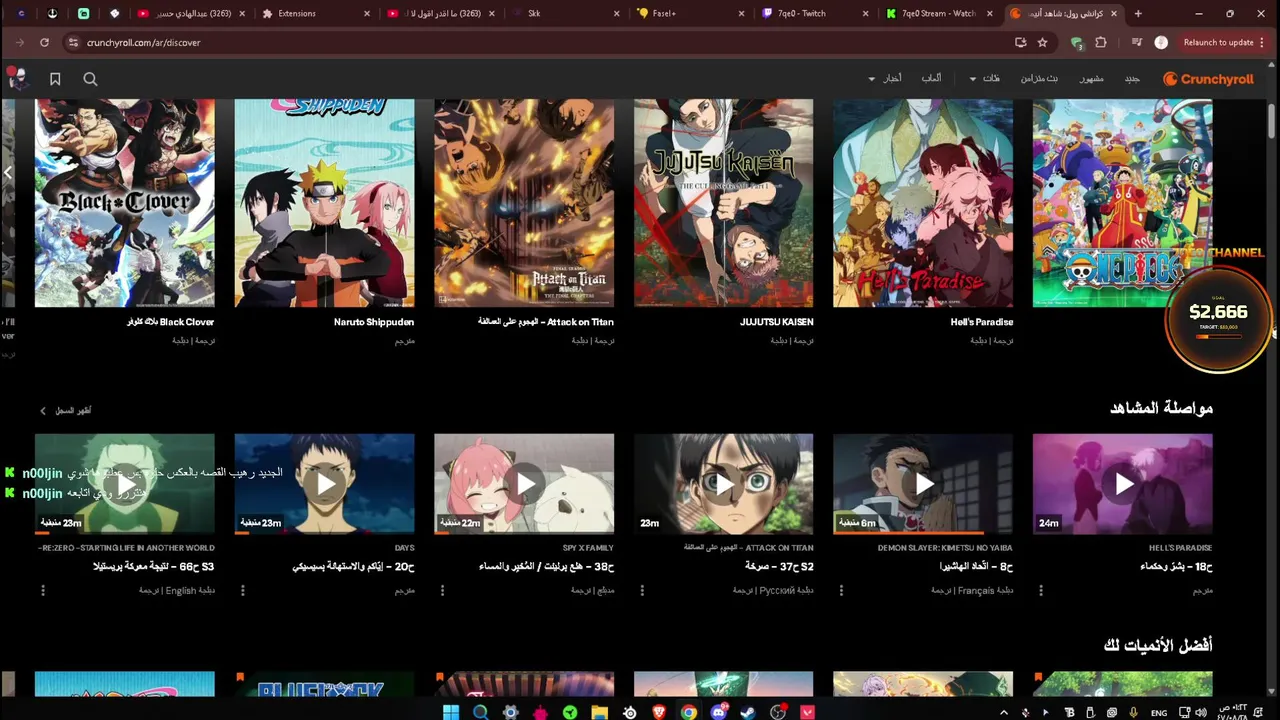The height and width of the screenshot is (720, 1280).
Task: Open the JUJUTSU KAISEN title link
Action: coord(777,322)
